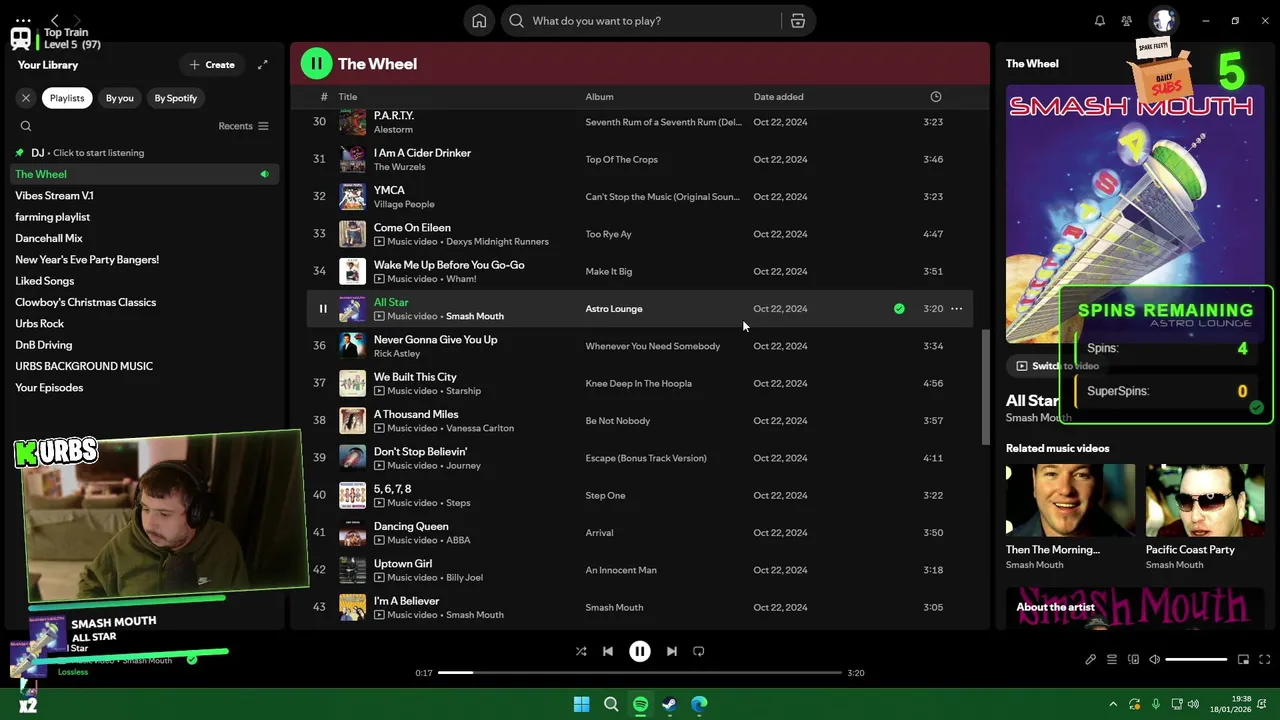1280x720 pixels.
Task: Open more options for All Star
Action: tap(957, 309)
